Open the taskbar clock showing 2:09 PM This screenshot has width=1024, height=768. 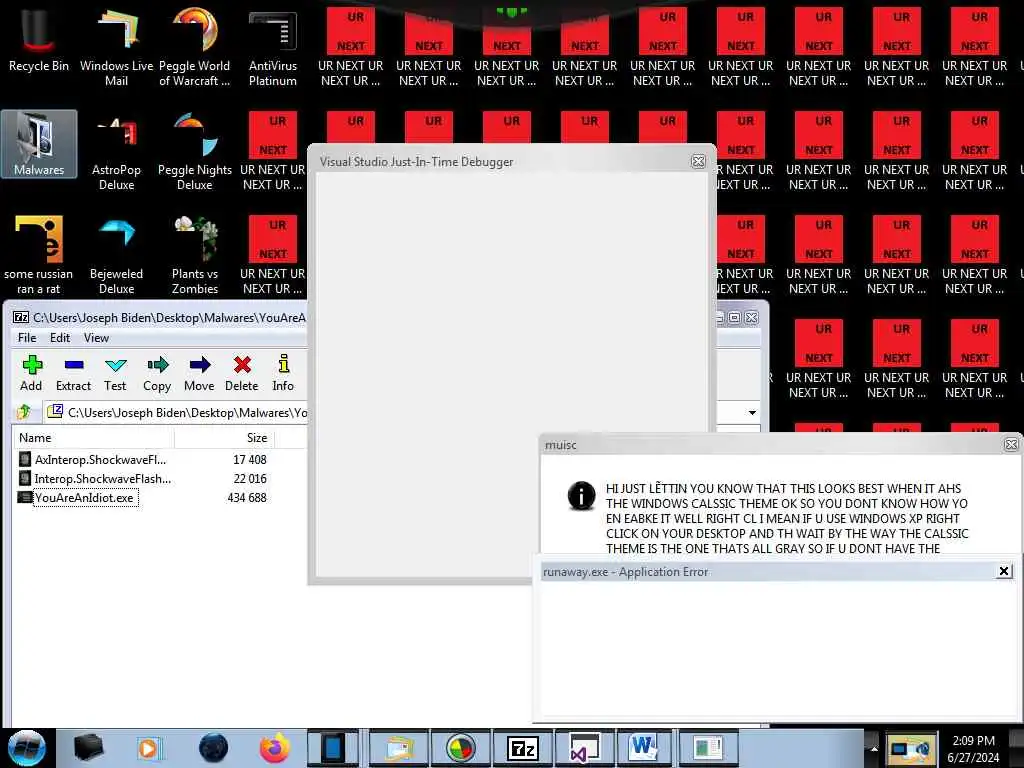pyautogui.click(x=973, y=748)
